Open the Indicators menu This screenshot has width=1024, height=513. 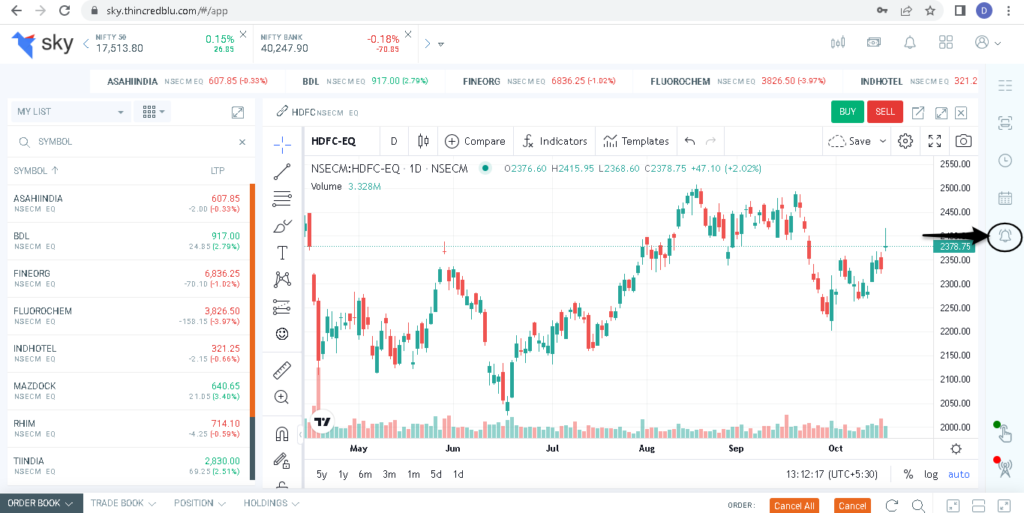[x=555, y=141]
